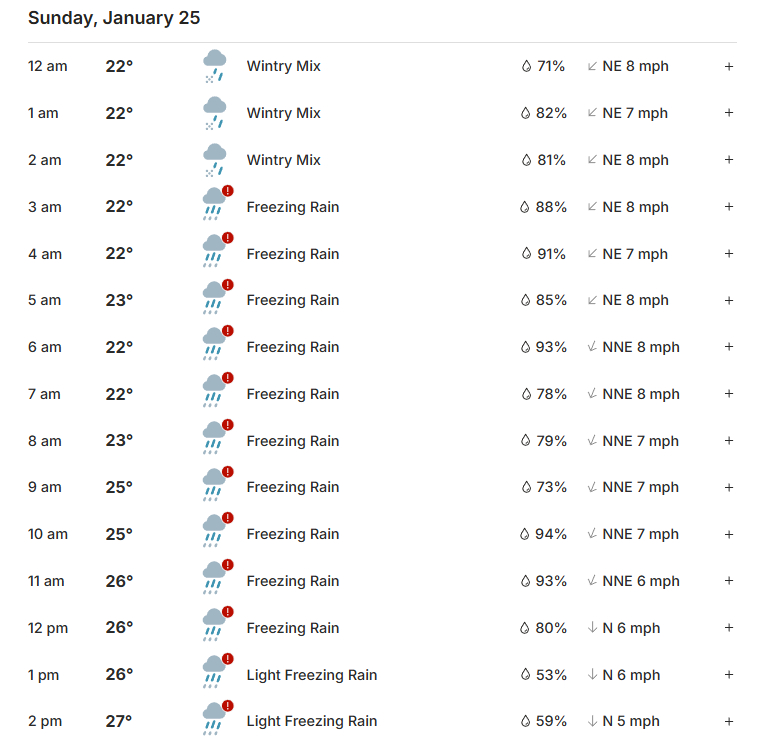The height and width of the screenshot is (742, 772).
Task: Click the light freezing rain icon at 1 pm
Action: click(214, 675)
